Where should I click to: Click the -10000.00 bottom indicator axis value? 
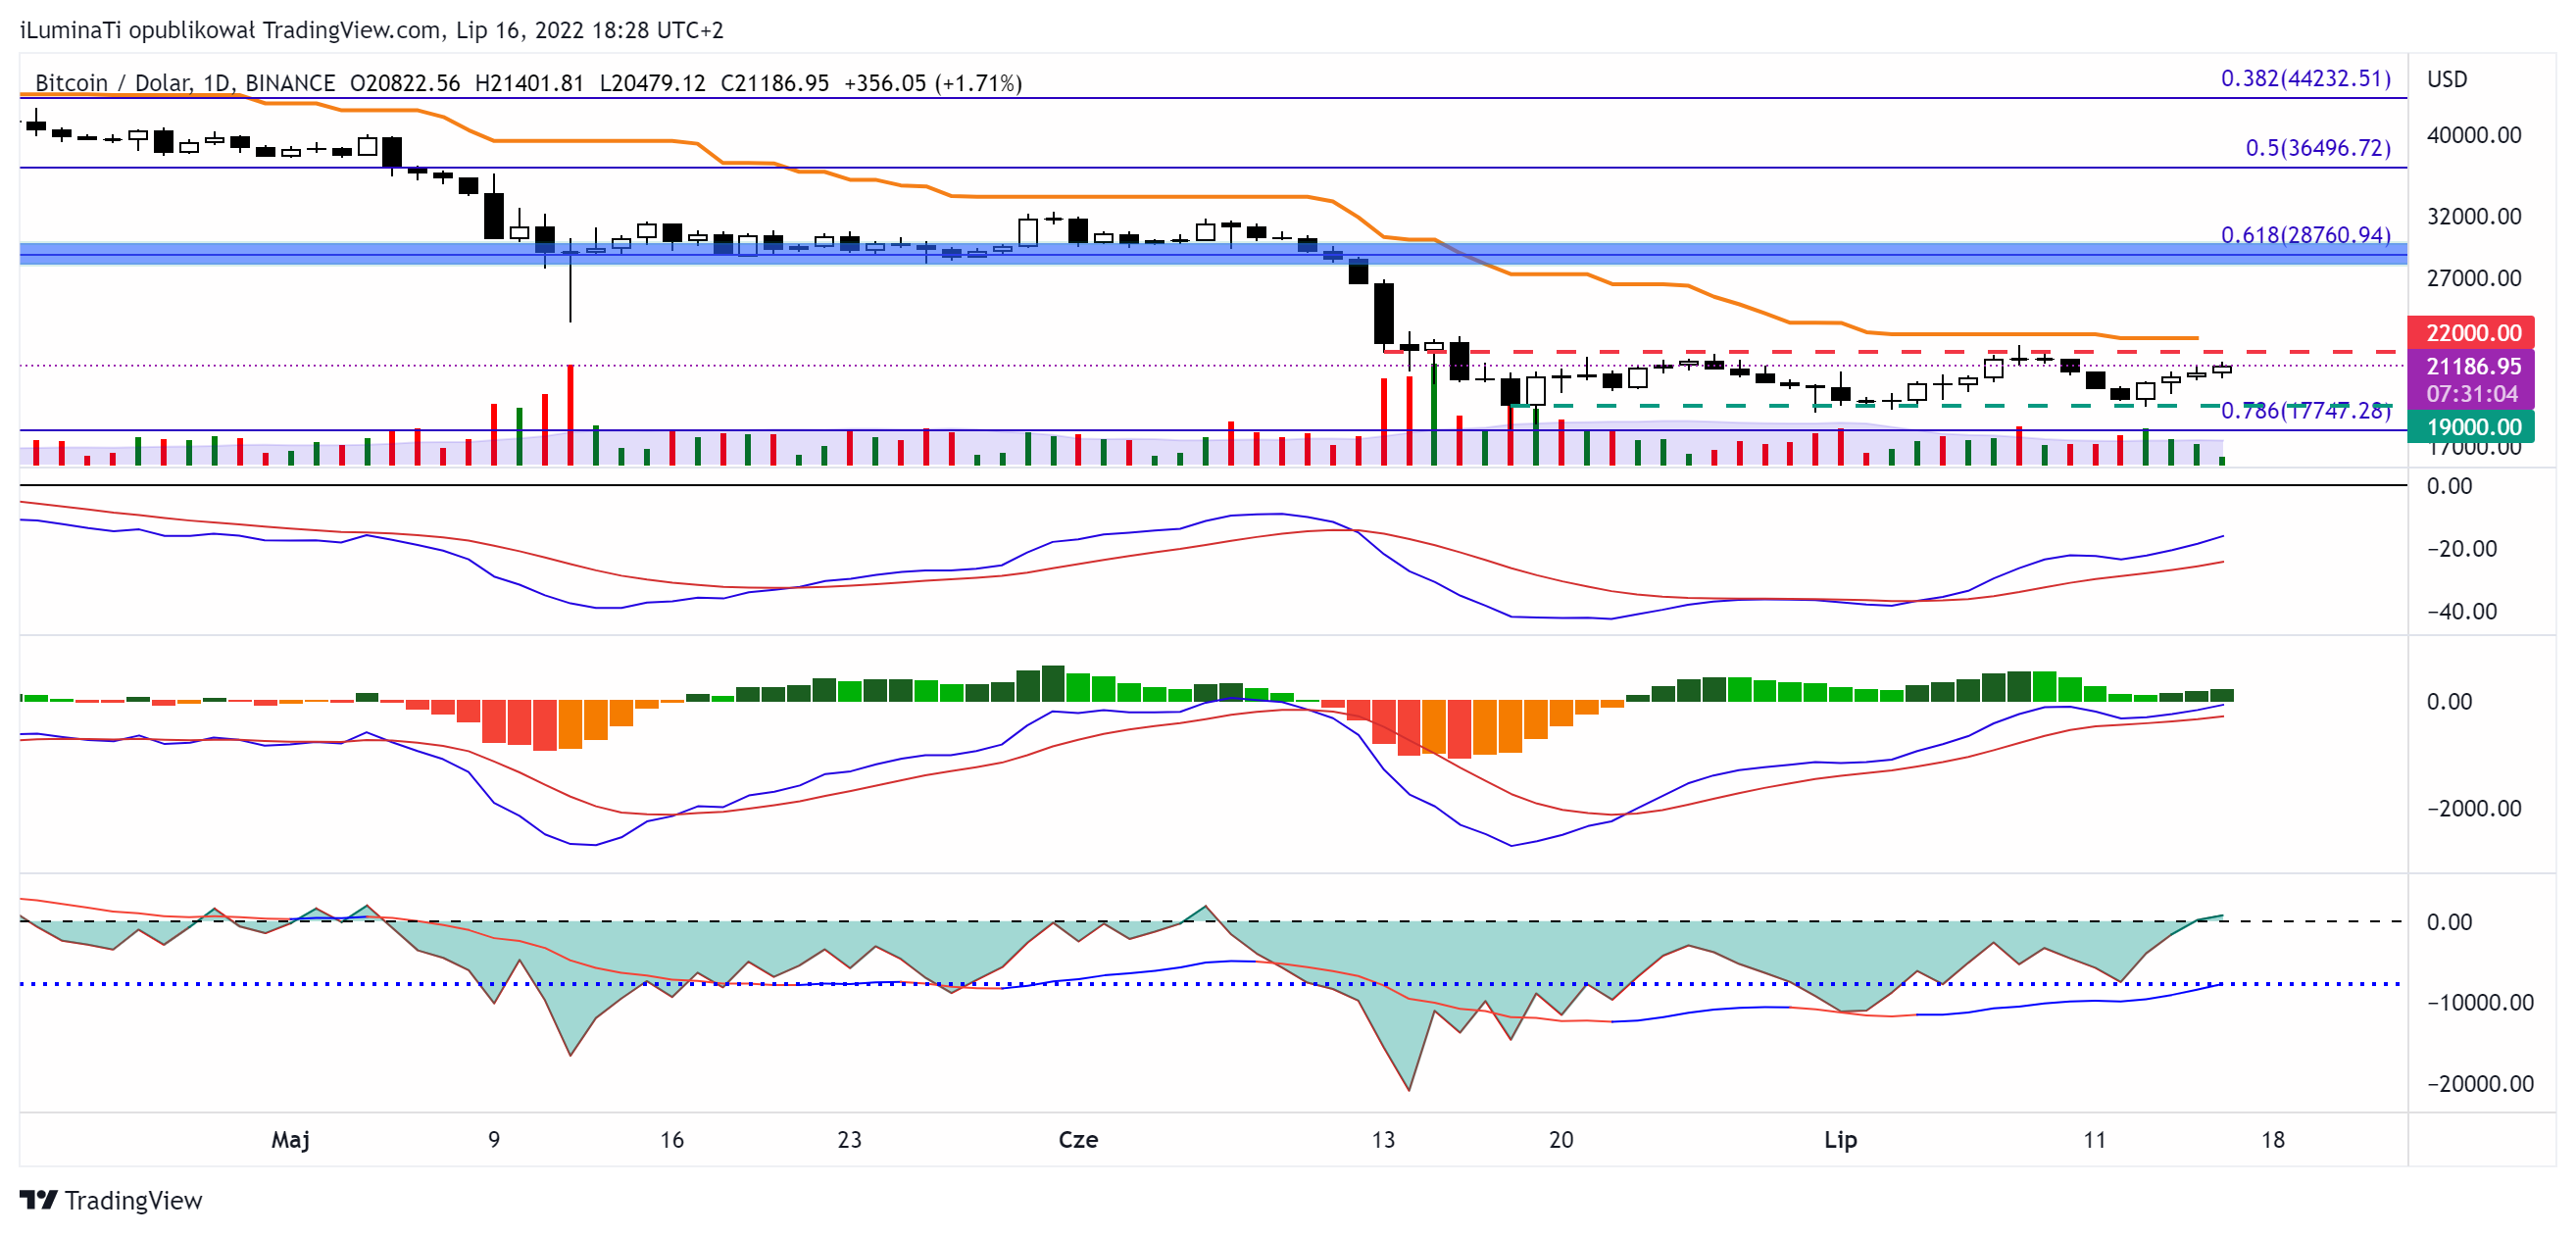point(2479,1003)
